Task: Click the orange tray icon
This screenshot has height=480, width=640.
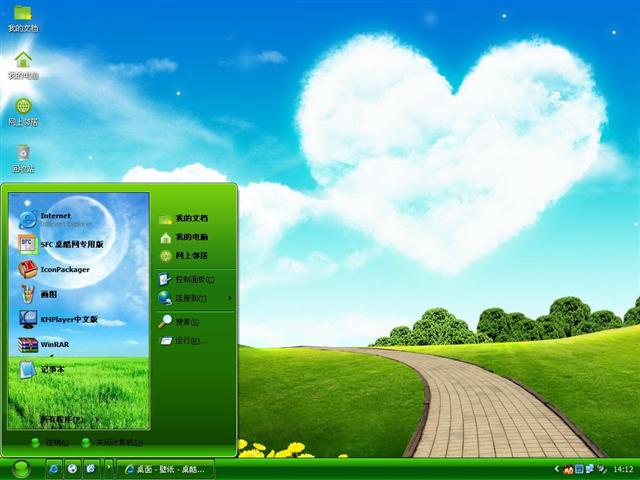Action: click(568, 470)
